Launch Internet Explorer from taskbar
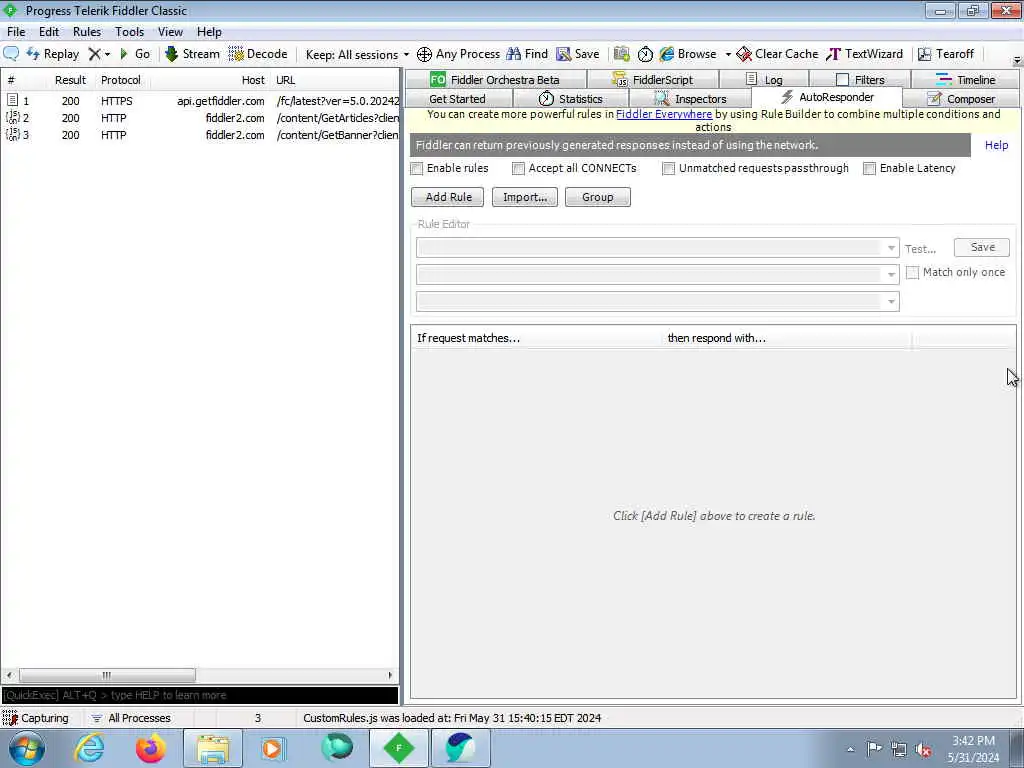The width and height of the screenshot is (1024, 768). point(89,748)
